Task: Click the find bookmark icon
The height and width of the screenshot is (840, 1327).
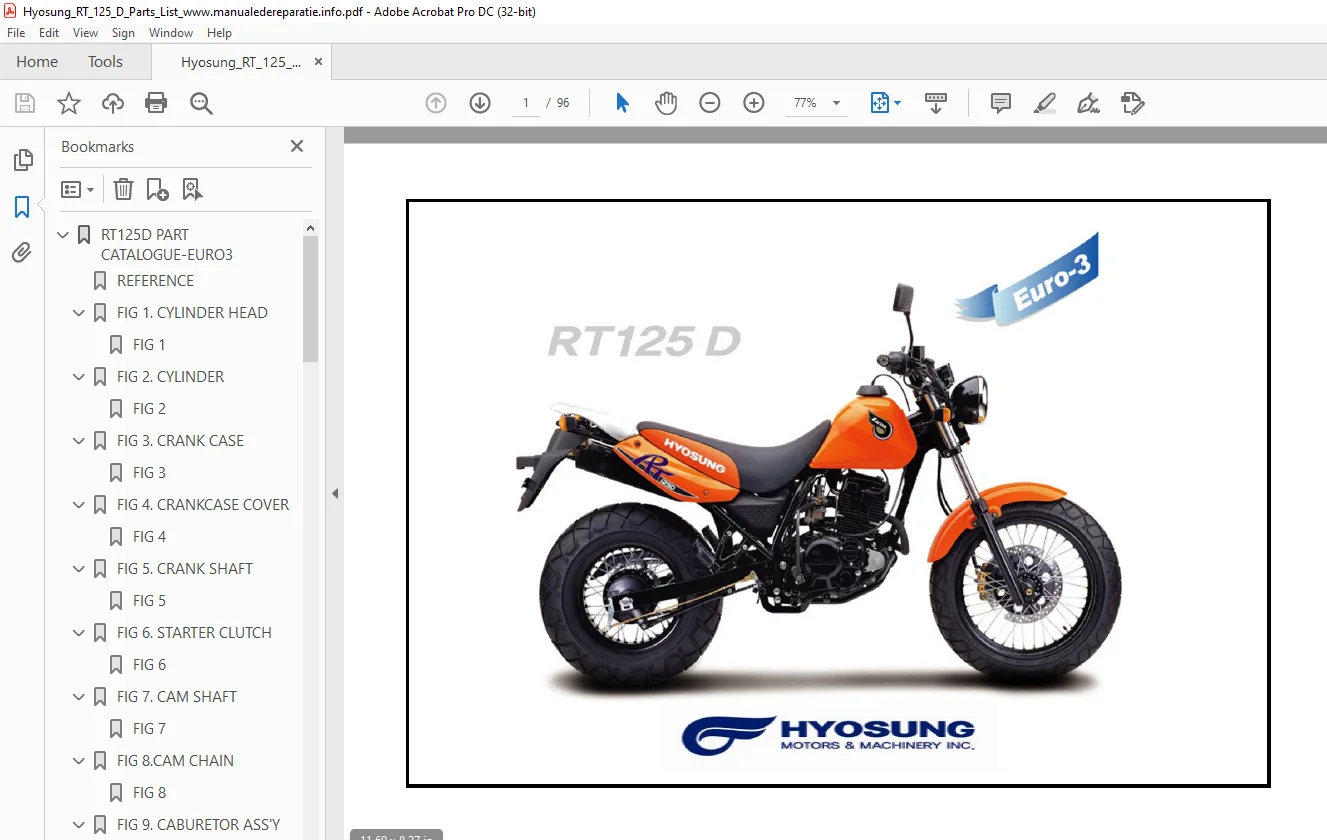Action: click(192, 189)
